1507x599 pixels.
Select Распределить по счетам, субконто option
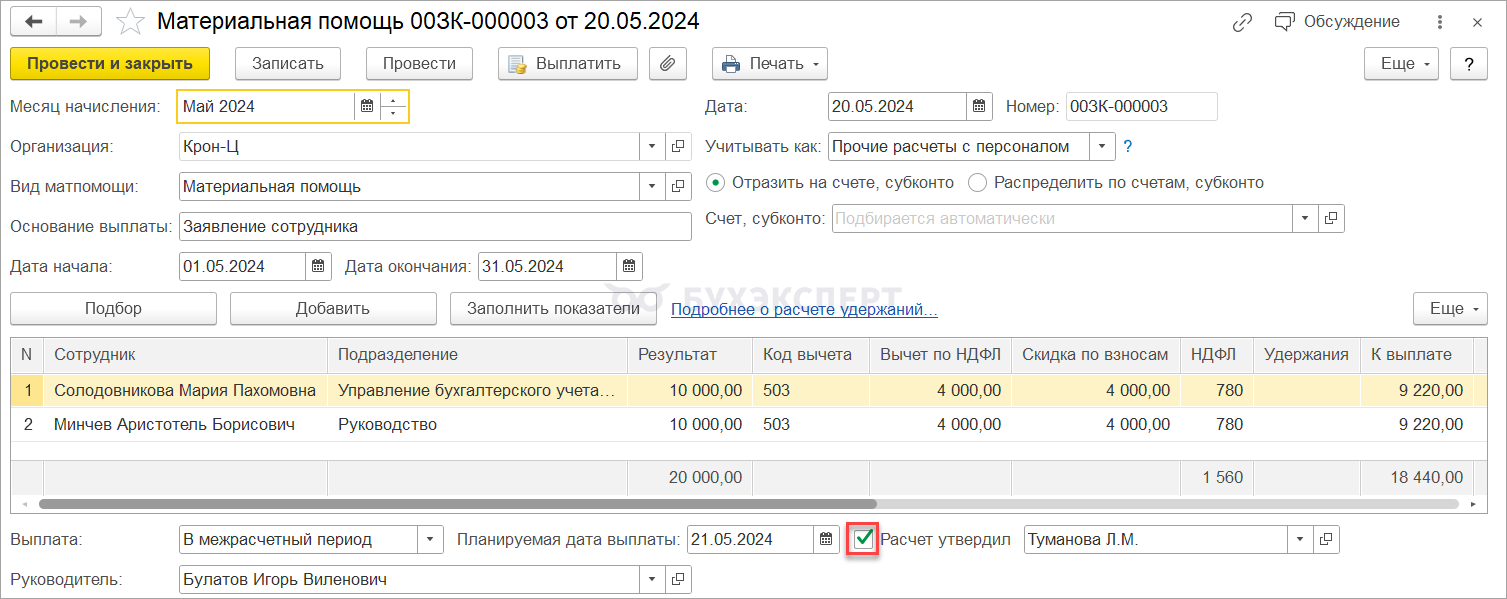click(977, 182)
